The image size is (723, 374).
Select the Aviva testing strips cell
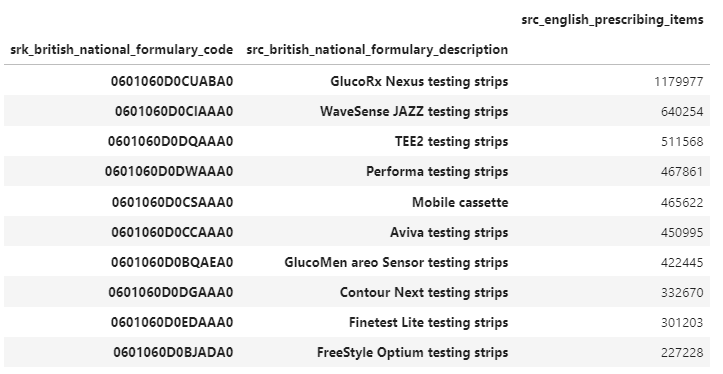click(449, 232)
